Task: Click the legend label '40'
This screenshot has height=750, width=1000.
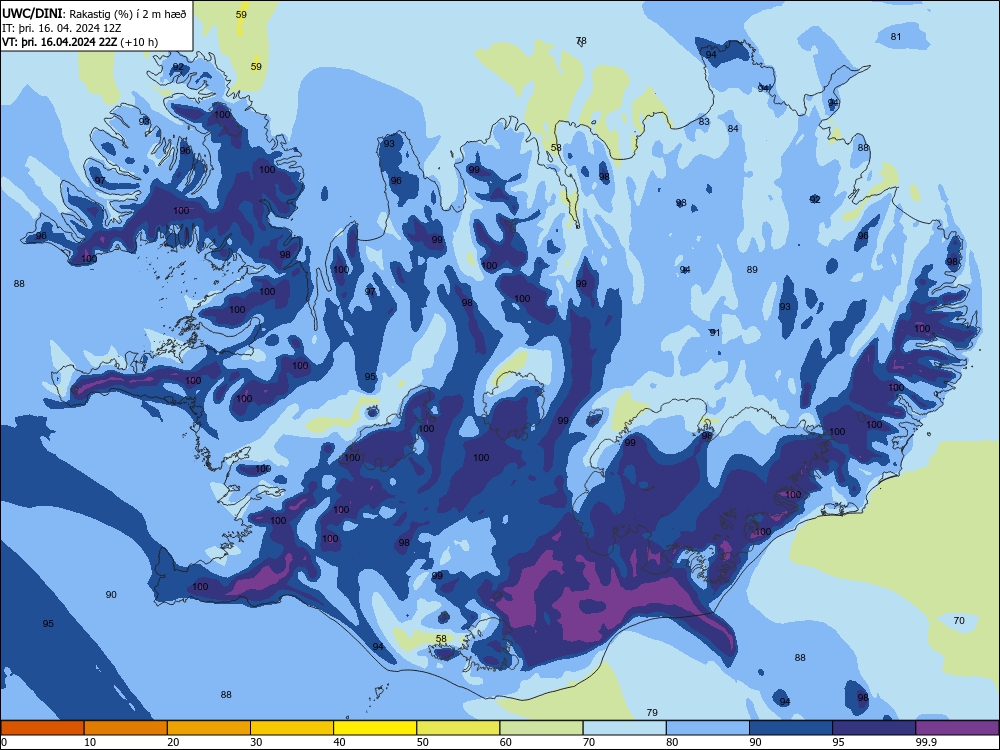Action: coord(339,742)
